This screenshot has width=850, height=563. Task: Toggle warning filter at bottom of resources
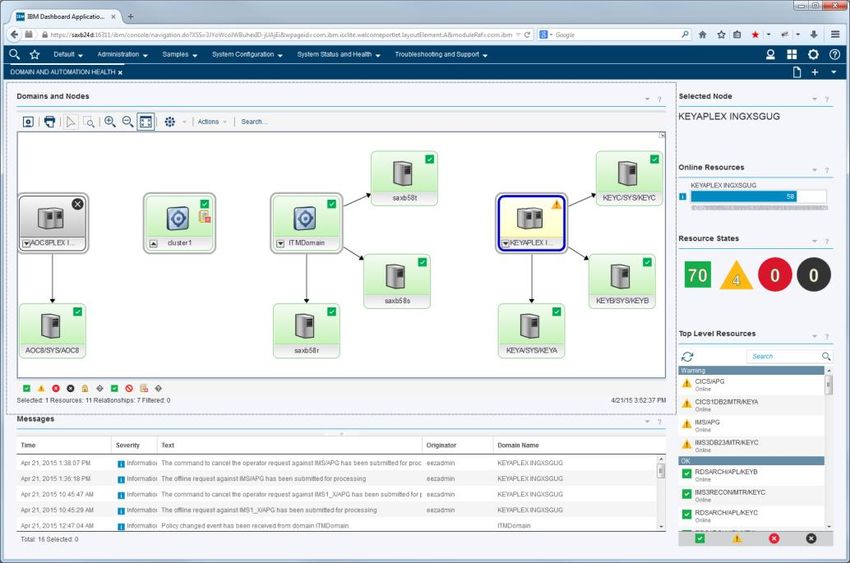point(737,539)
